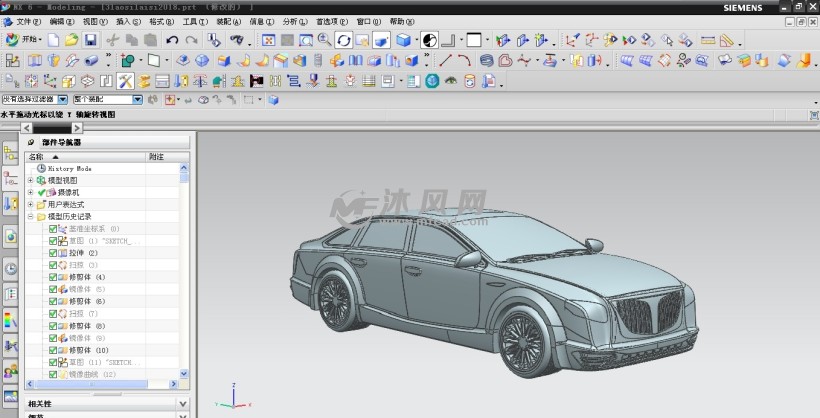820x418 pixels.
Task: Open the 视图 menu
Action: tap(95, 21)
